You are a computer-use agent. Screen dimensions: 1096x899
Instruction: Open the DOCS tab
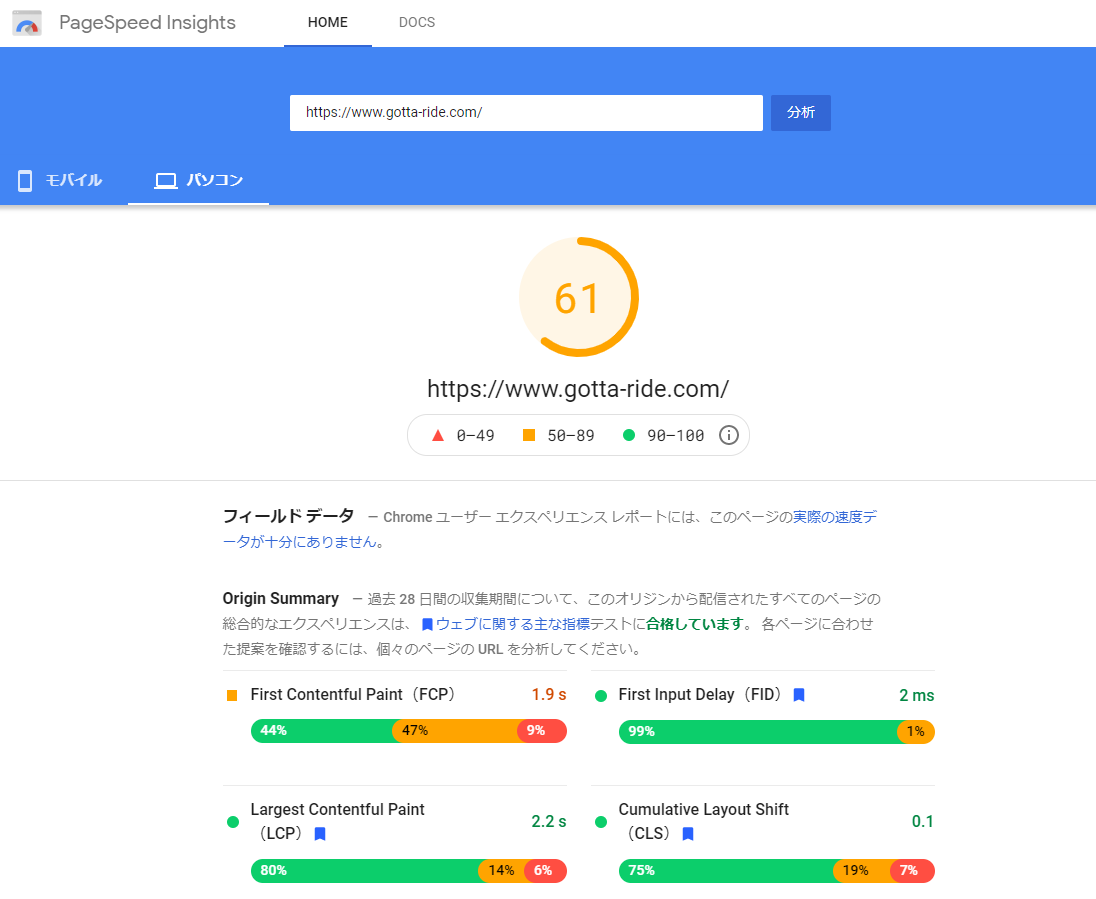[x=417, y=22]
